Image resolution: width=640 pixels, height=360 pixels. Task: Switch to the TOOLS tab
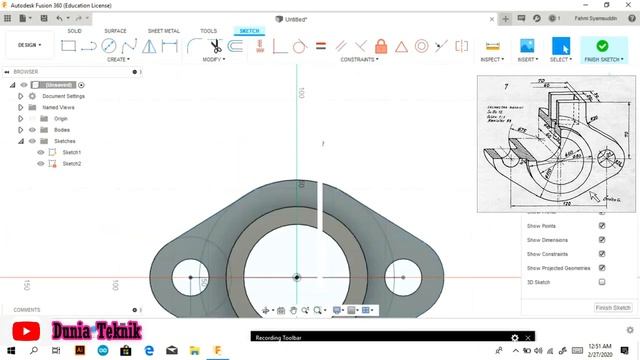click(x=209, y=31)
